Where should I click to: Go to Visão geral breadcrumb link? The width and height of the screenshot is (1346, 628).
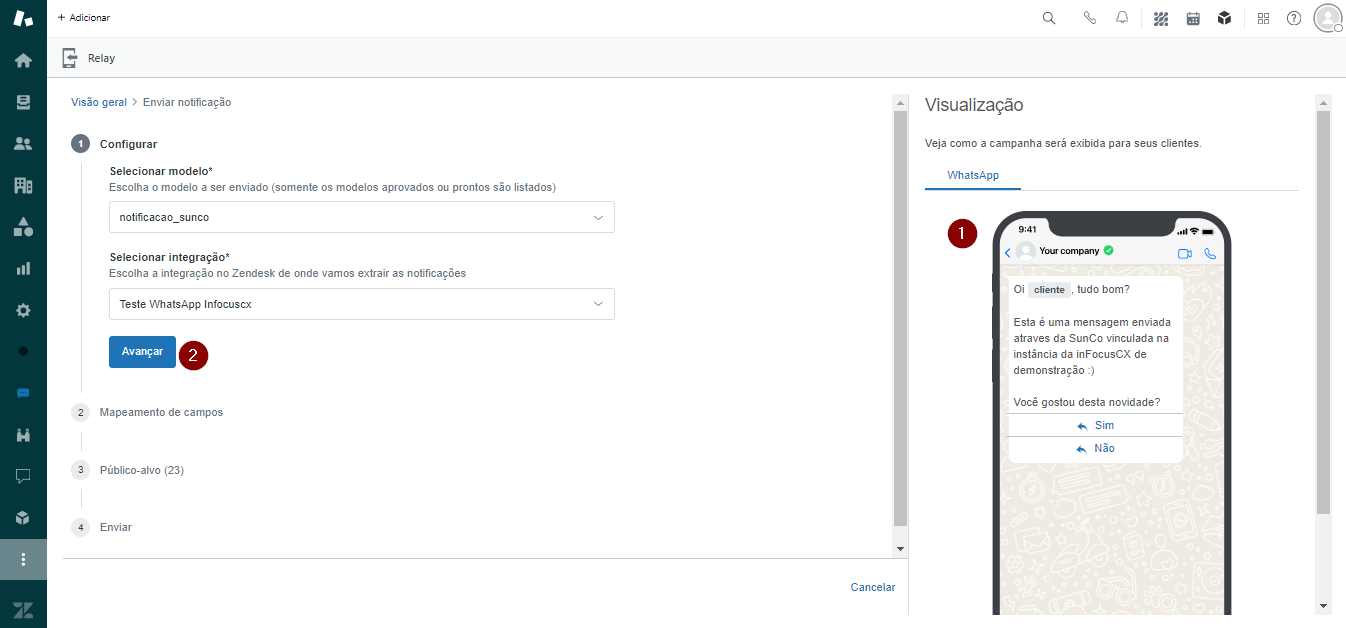(x=99, y=102)
